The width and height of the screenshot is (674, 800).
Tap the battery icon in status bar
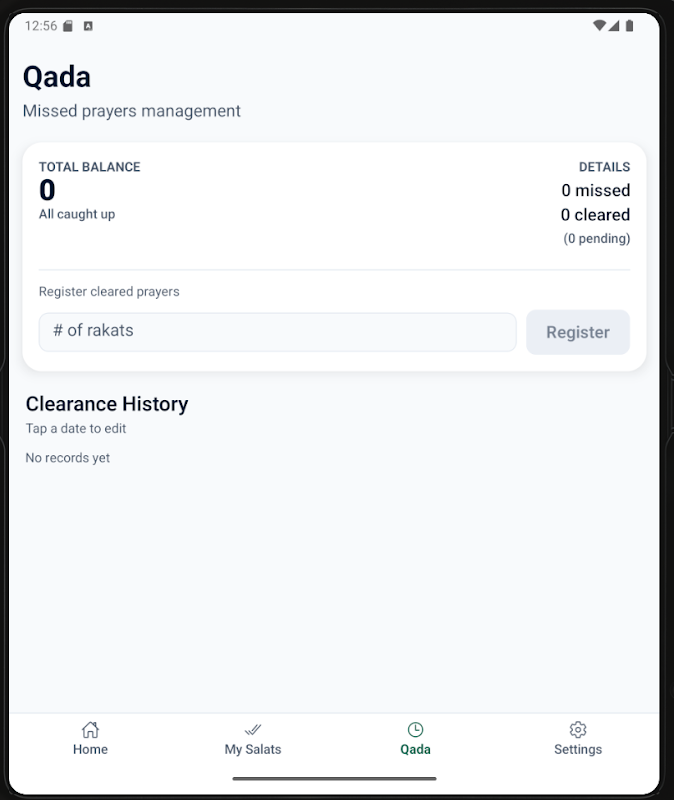coord(629,26)
